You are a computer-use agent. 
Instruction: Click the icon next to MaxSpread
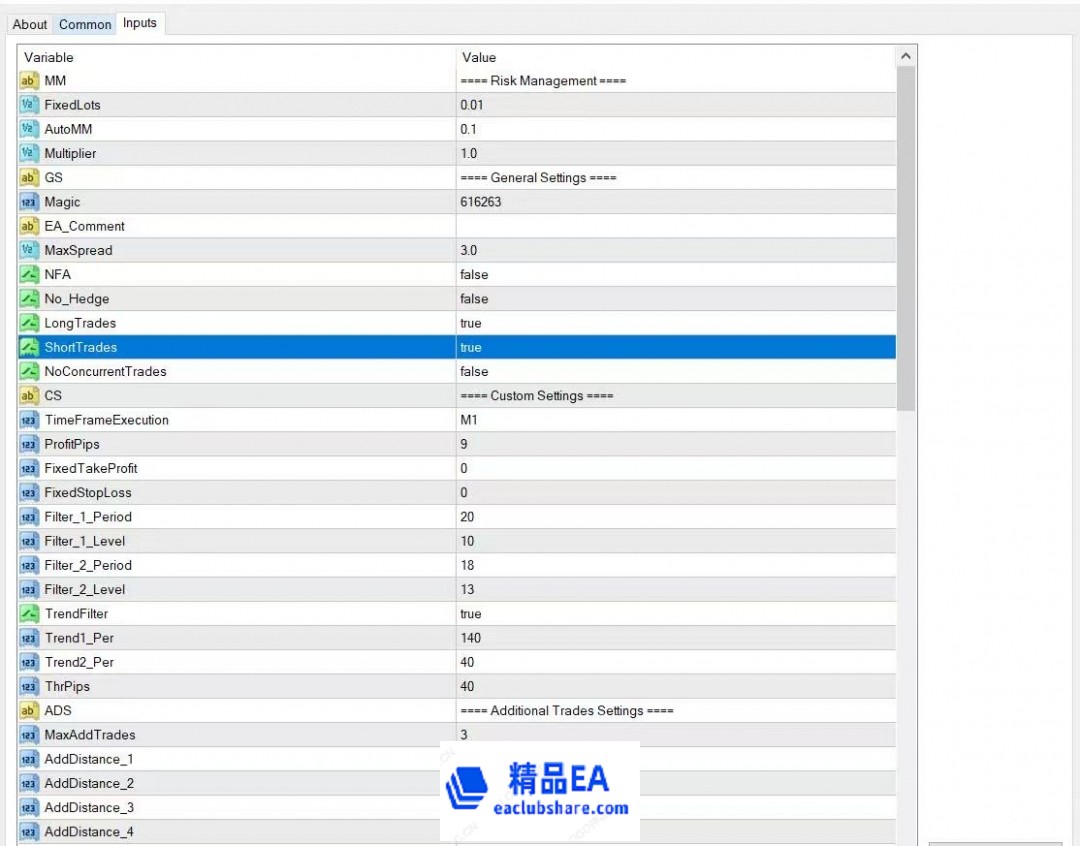[29, 250]
